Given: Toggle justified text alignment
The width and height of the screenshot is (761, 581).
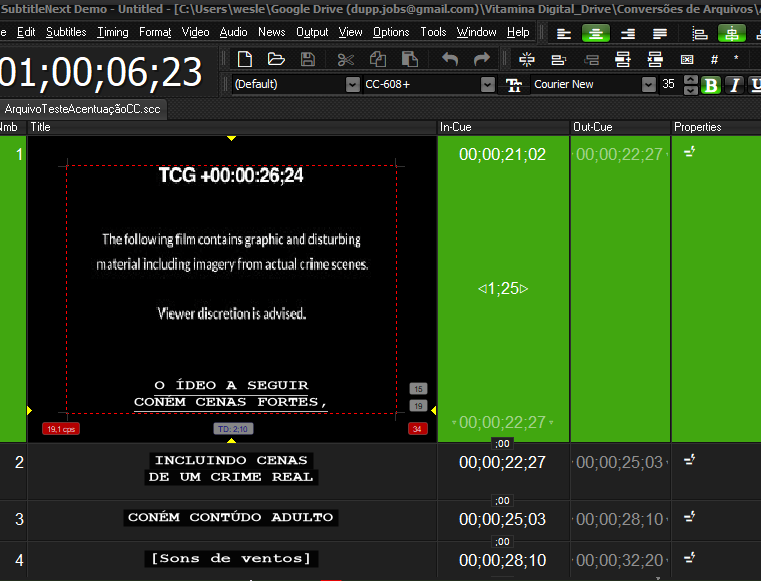Looking at the screenshot, I should point(660,33).
